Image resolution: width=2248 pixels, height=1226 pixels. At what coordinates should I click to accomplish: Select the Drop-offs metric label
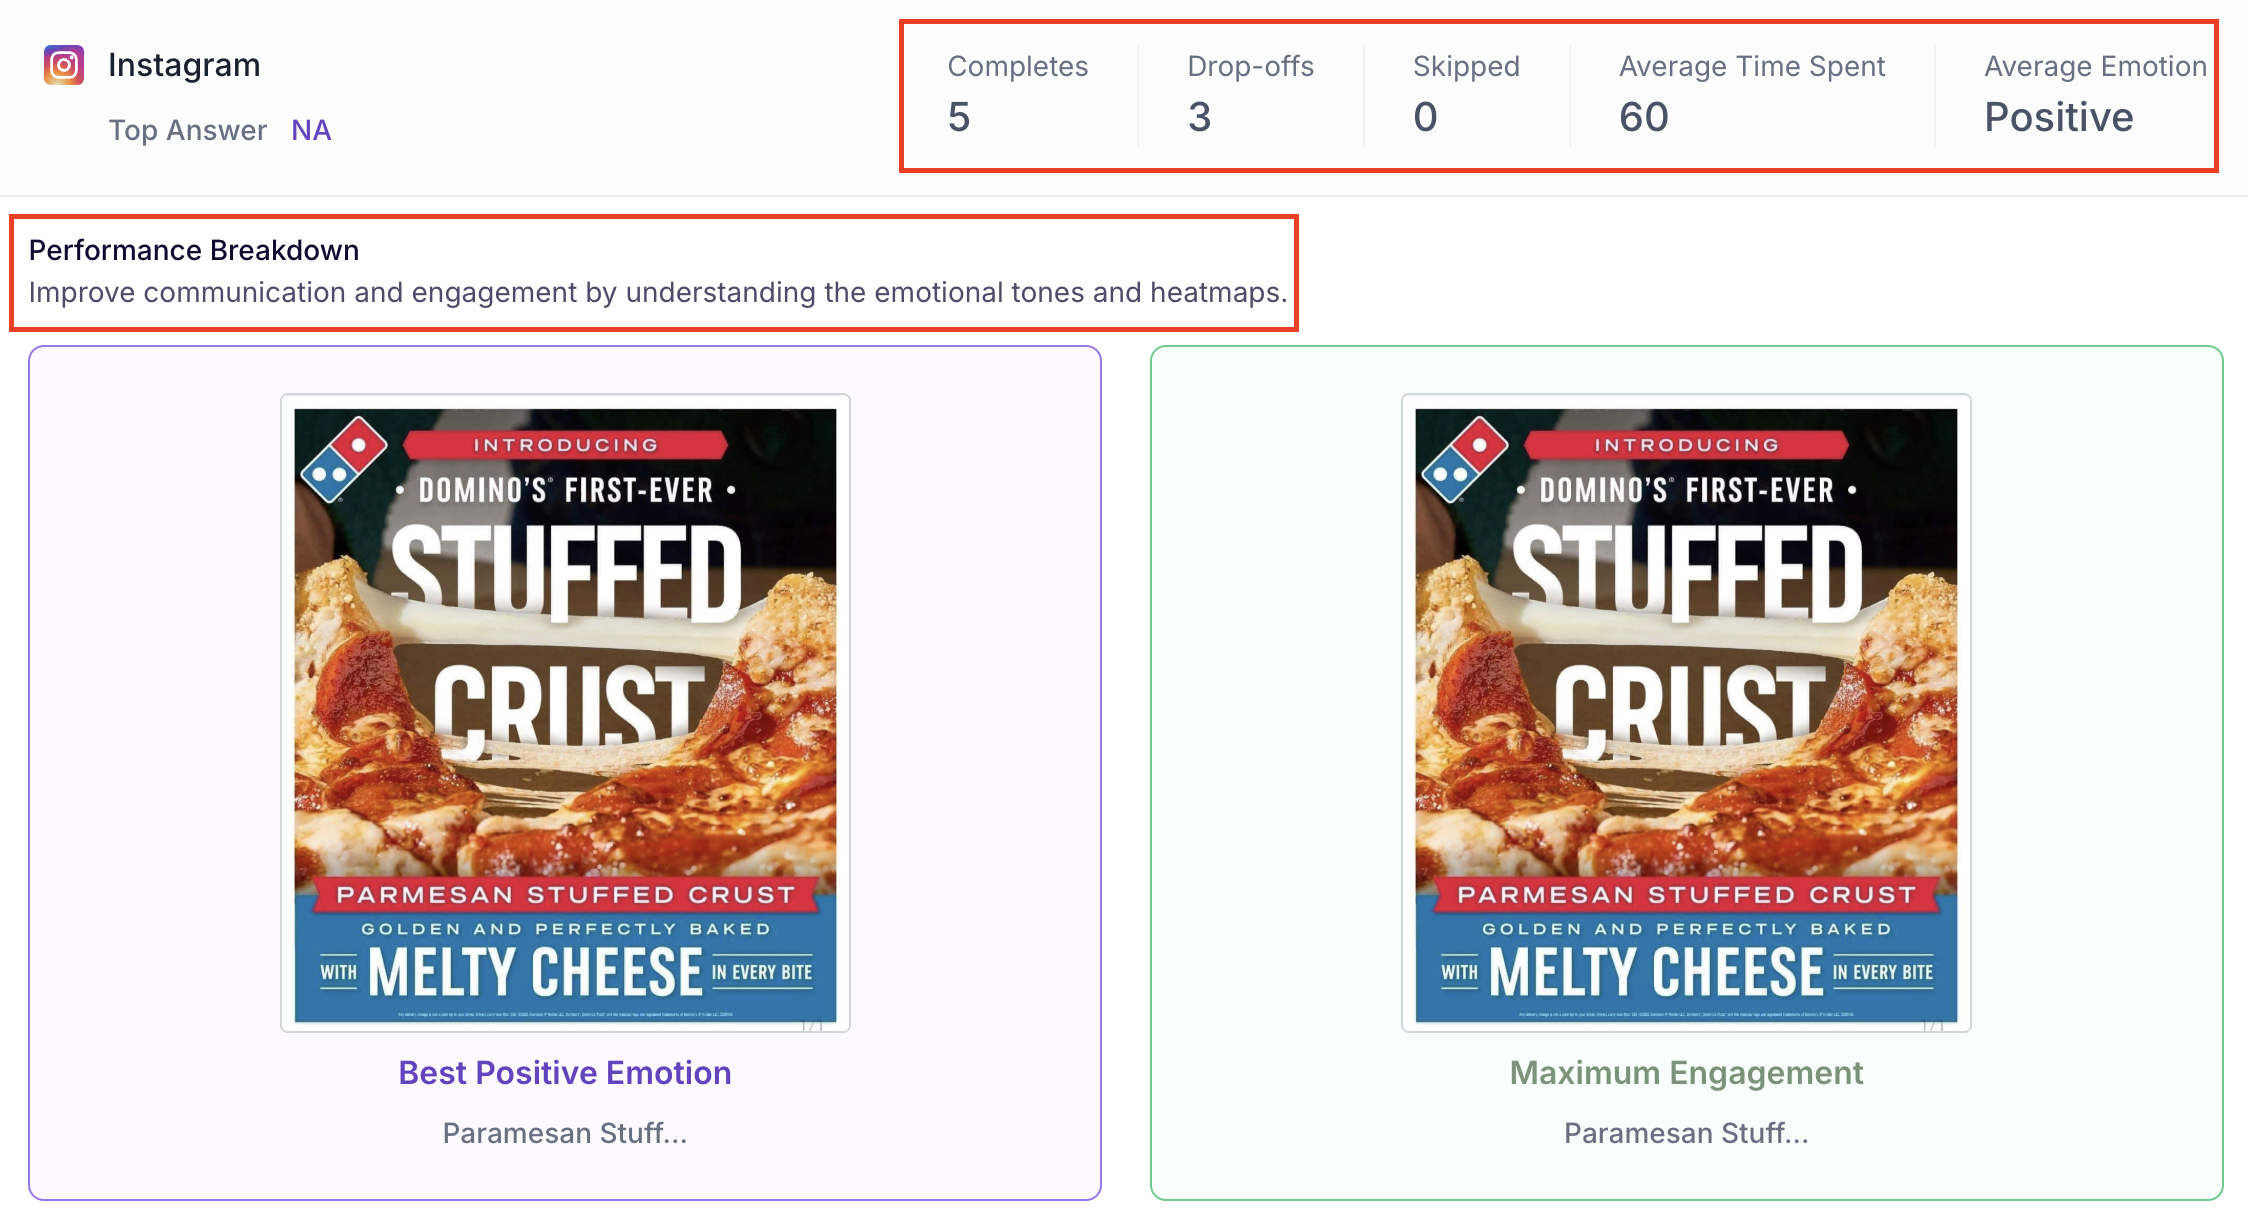[x=1250, y=66]
